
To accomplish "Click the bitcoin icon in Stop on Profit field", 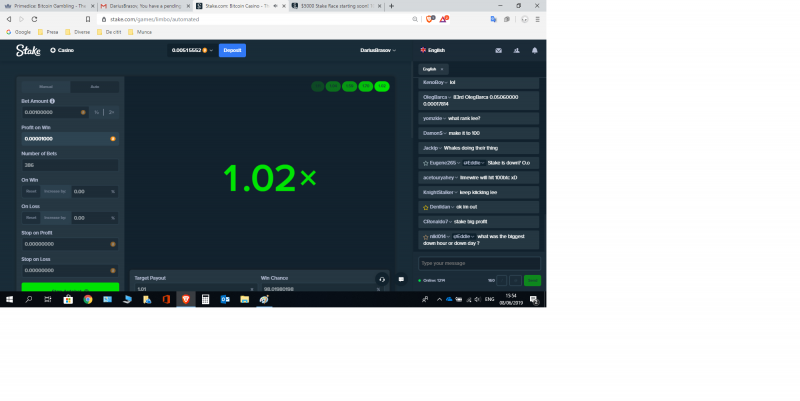I will [x=113, y=244].
